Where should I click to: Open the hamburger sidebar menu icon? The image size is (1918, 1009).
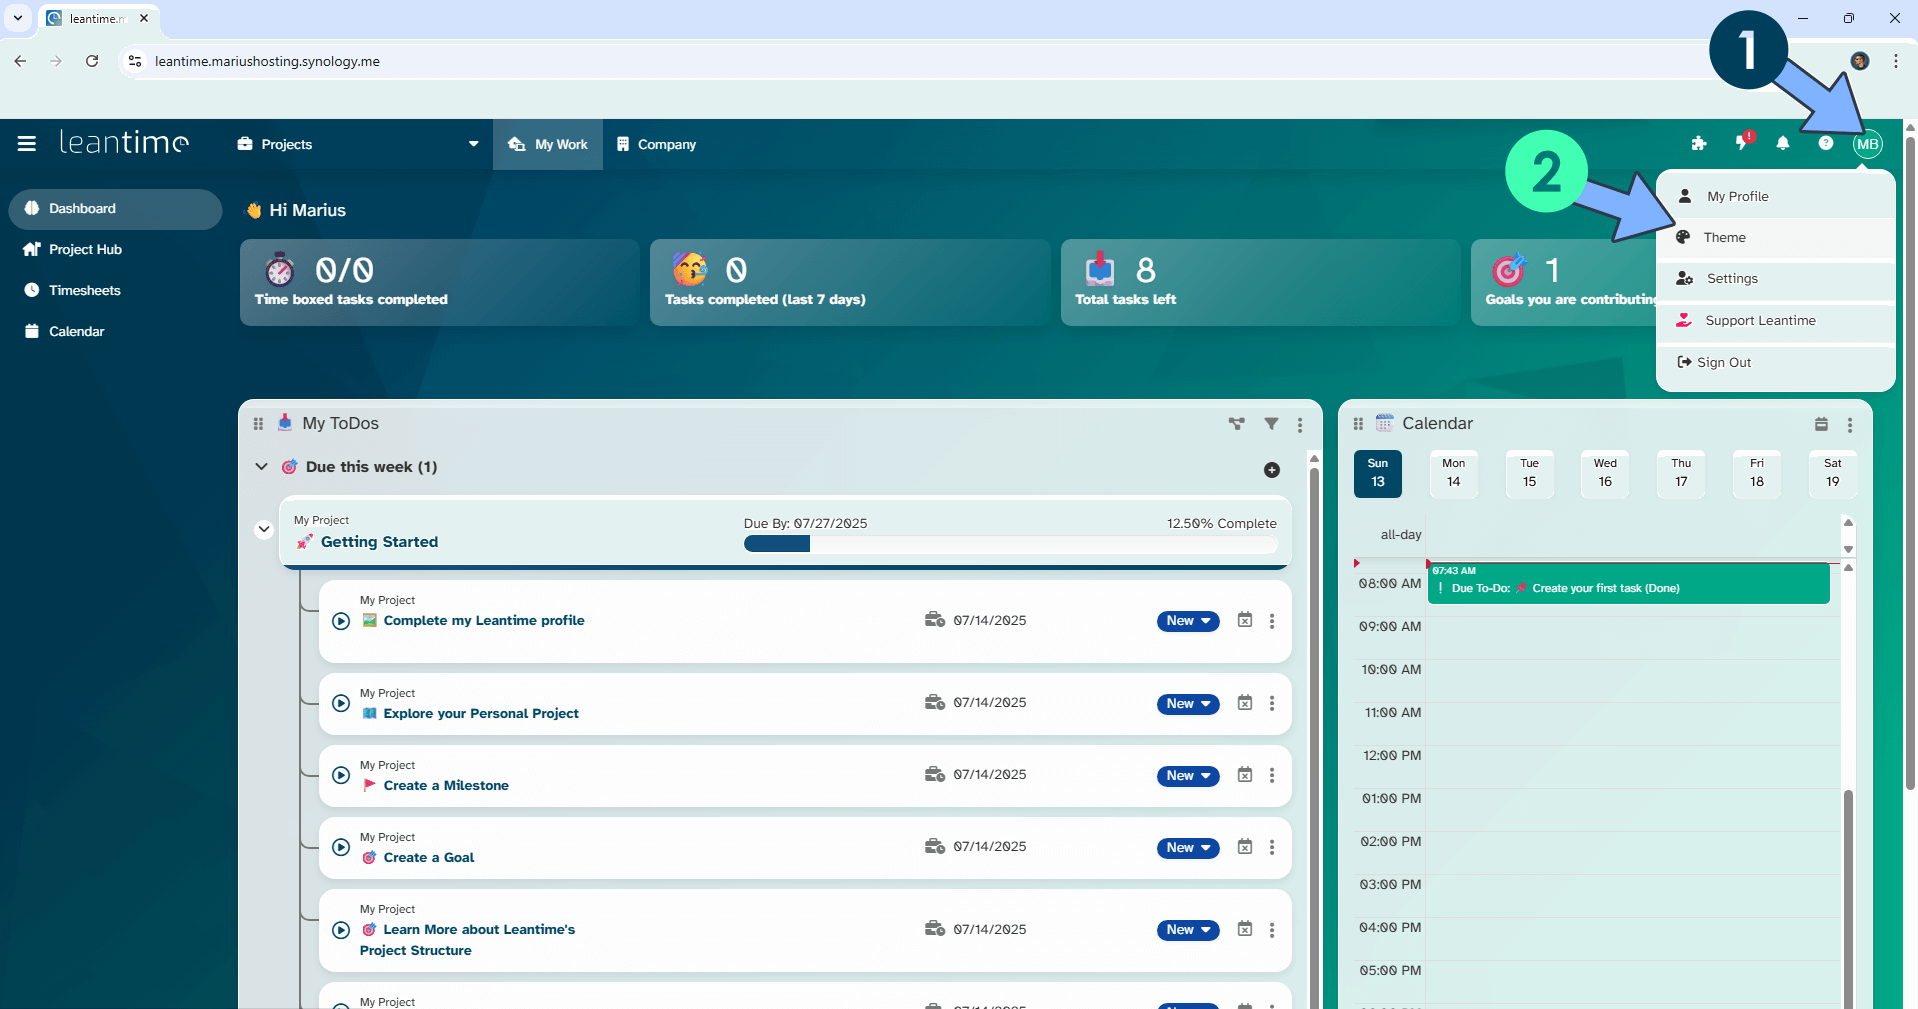[27, 144]
